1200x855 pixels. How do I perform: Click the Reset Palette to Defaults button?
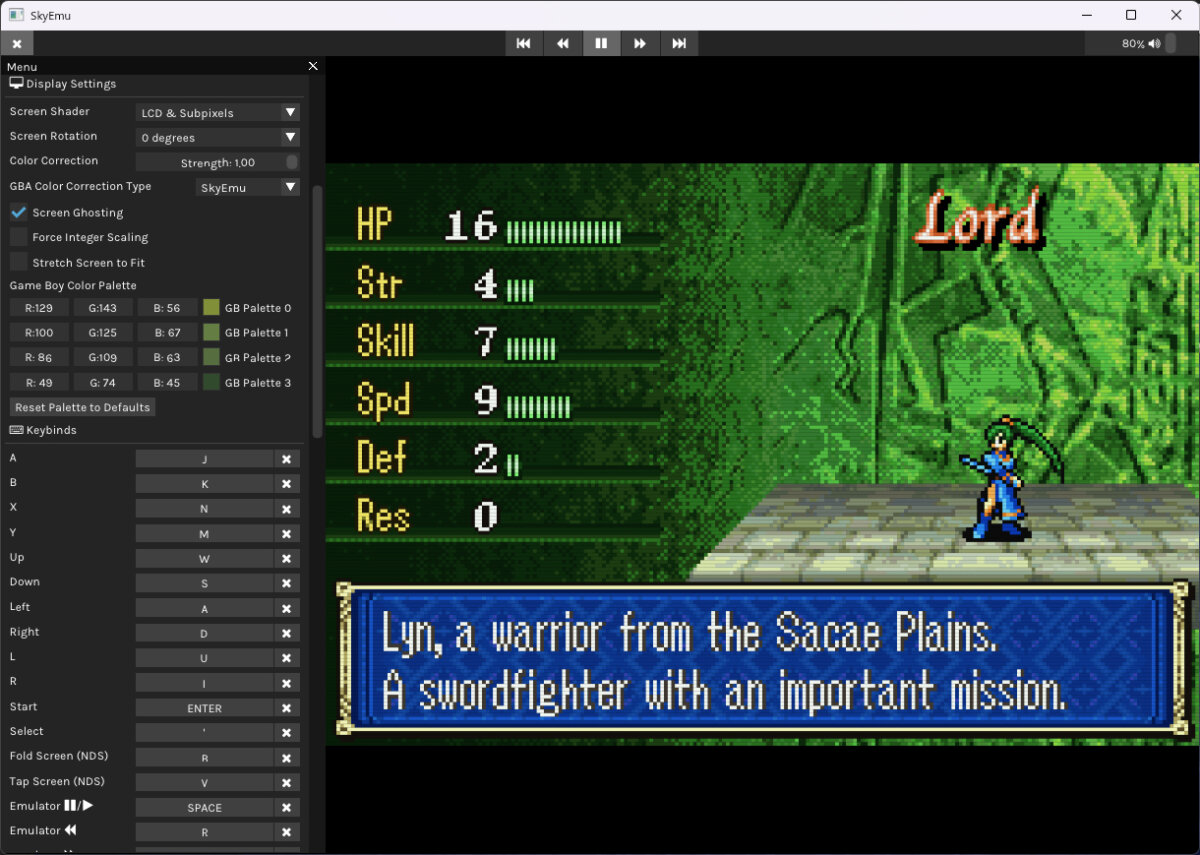[x=82, y=407]
